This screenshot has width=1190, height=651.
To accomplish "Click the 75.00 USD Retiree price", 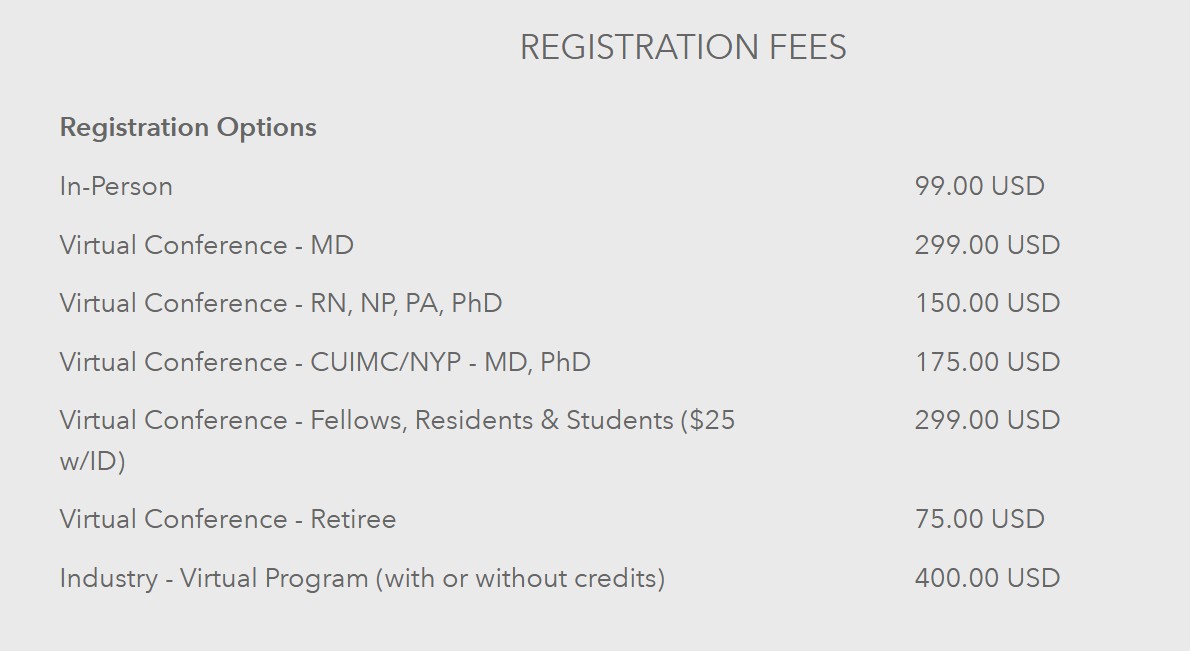I will point(979,520).
